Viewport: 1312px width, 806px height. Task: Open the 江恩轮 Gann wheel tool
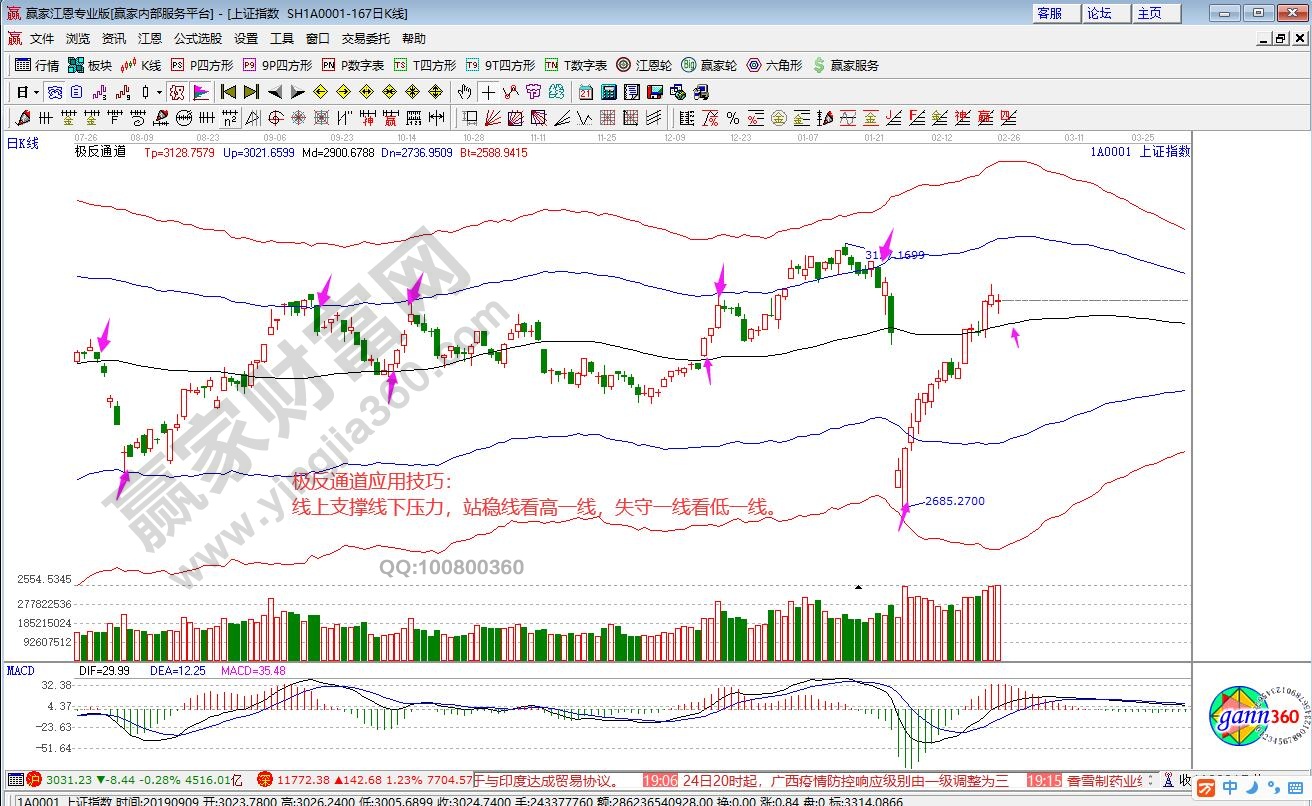tap(647, 65)
